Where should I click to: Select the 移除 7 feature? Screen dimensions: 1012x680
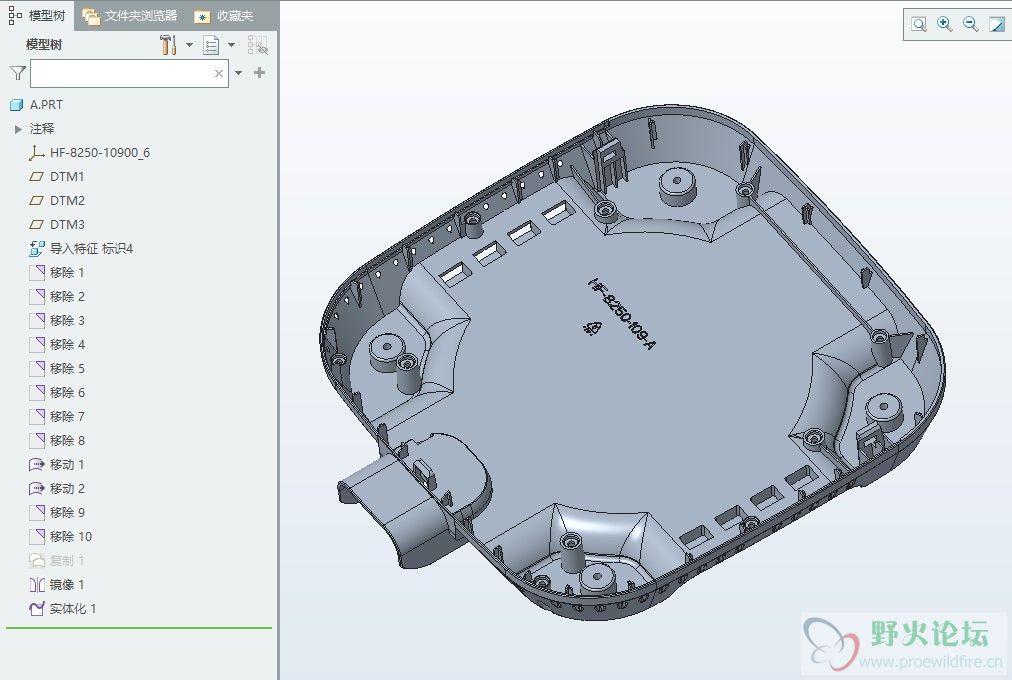(57, 416)
